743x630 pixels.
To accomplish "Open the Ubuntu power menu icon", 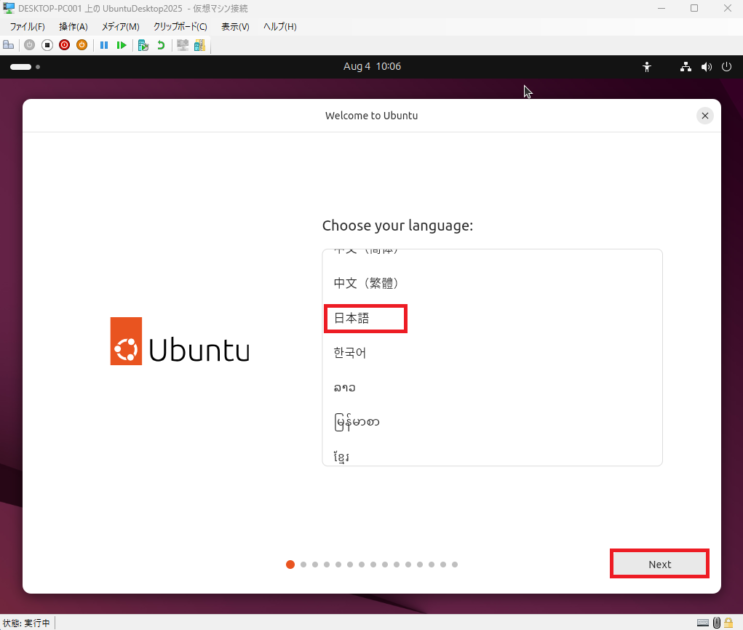I will pos(726,67).
